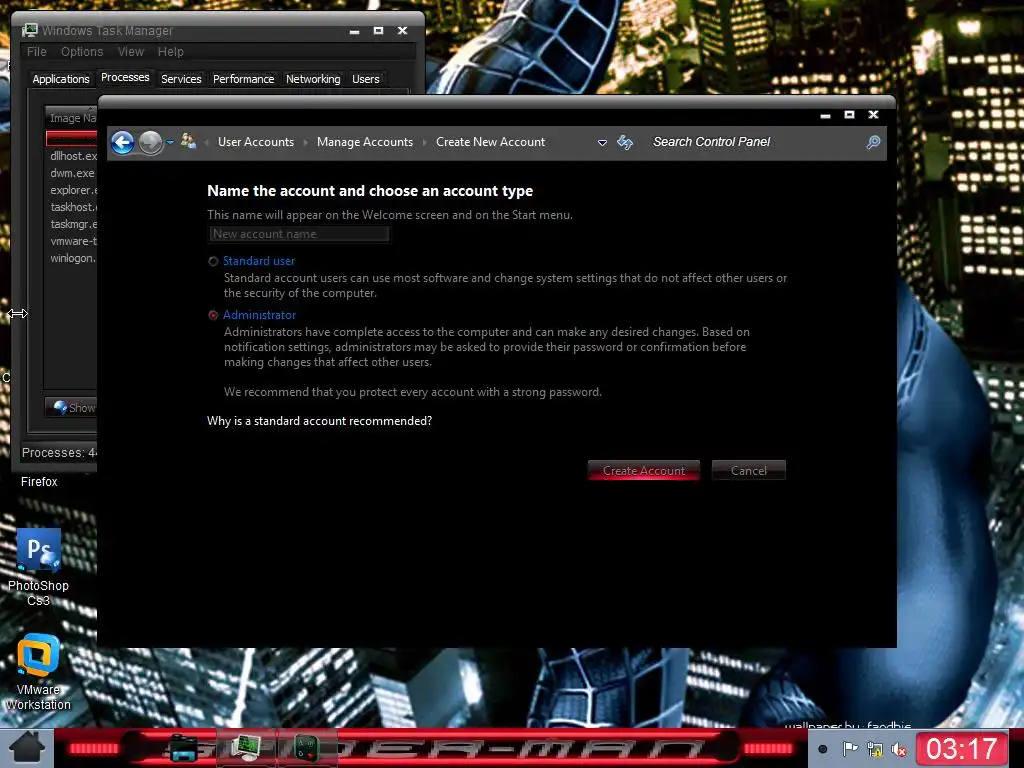Open 'Why is a standard account recommended?' link
Viewport: 1024px width, 768px height.
pos(319,421)
